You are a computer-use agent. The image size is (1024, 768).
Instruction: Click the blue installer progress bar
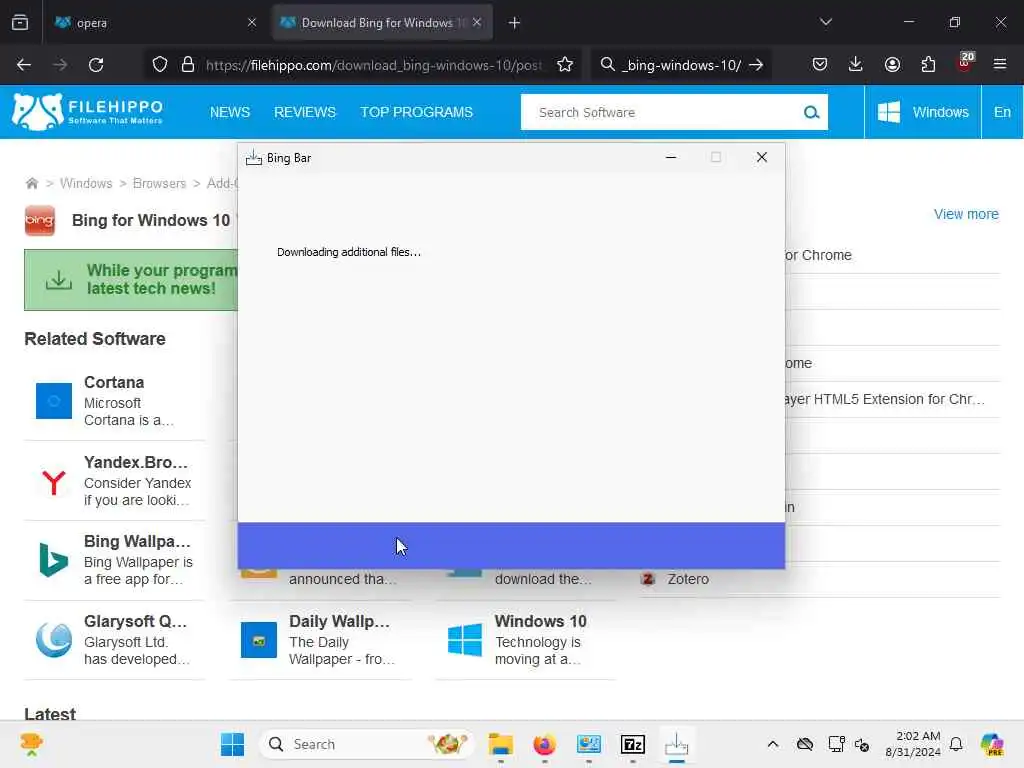511,545
